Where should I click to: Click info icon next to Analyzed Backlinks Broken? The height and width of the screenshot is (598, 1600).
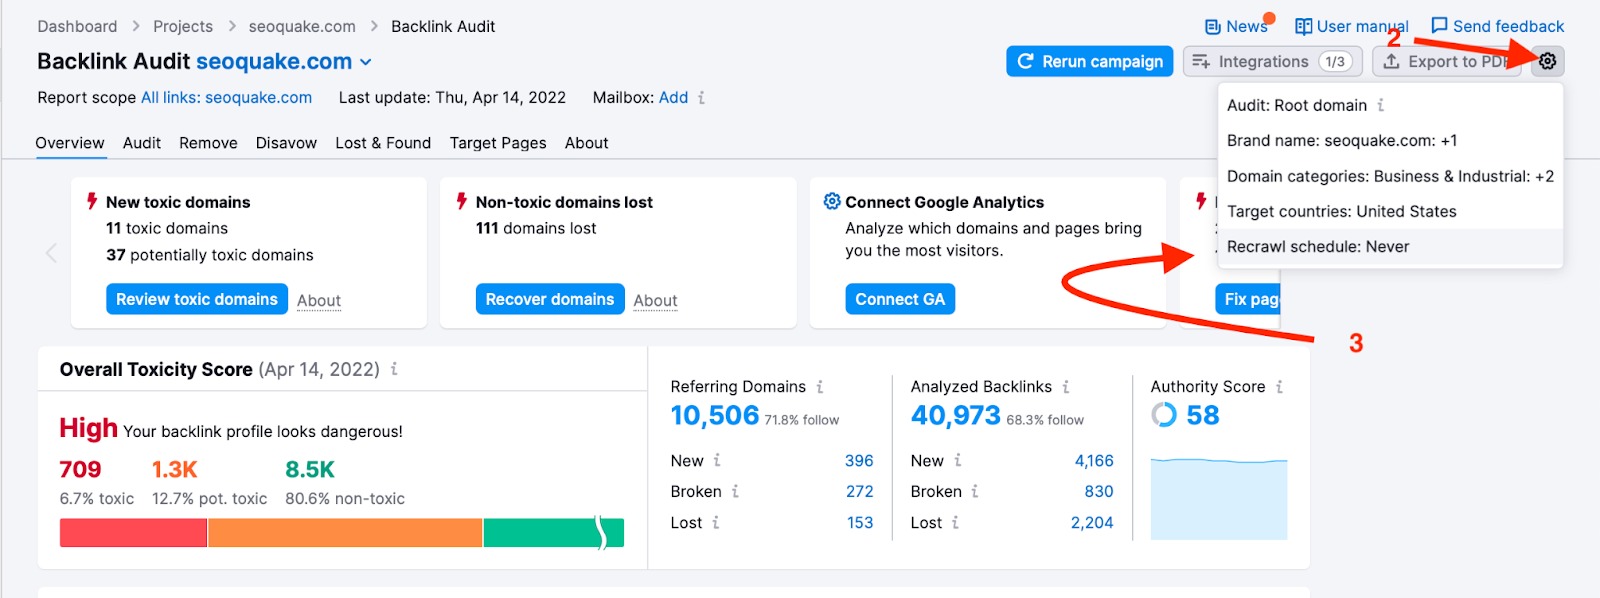(x=975, y=492)
